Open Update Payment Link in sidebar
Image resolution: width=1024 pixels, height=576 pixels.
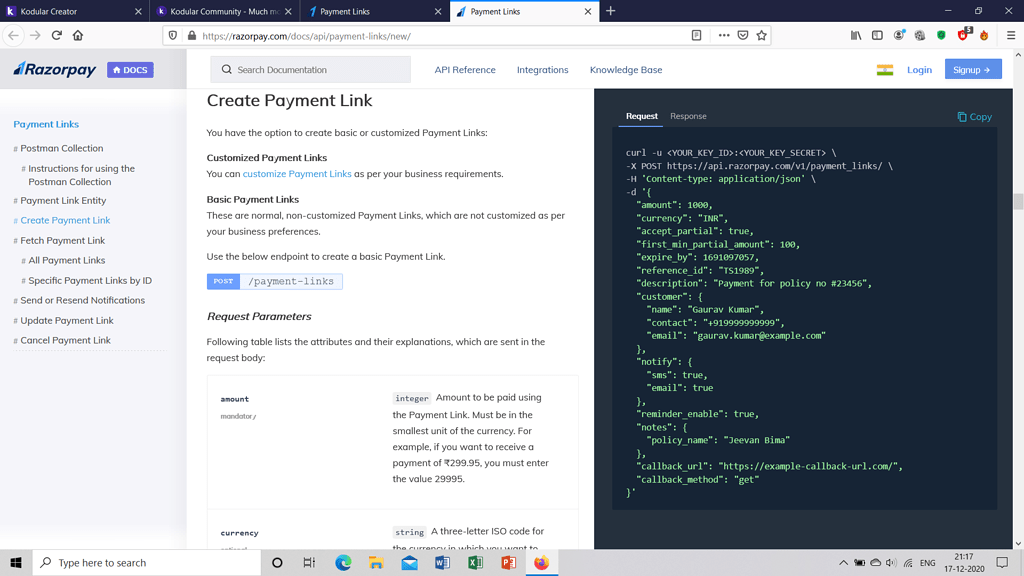tap(67, 321)
